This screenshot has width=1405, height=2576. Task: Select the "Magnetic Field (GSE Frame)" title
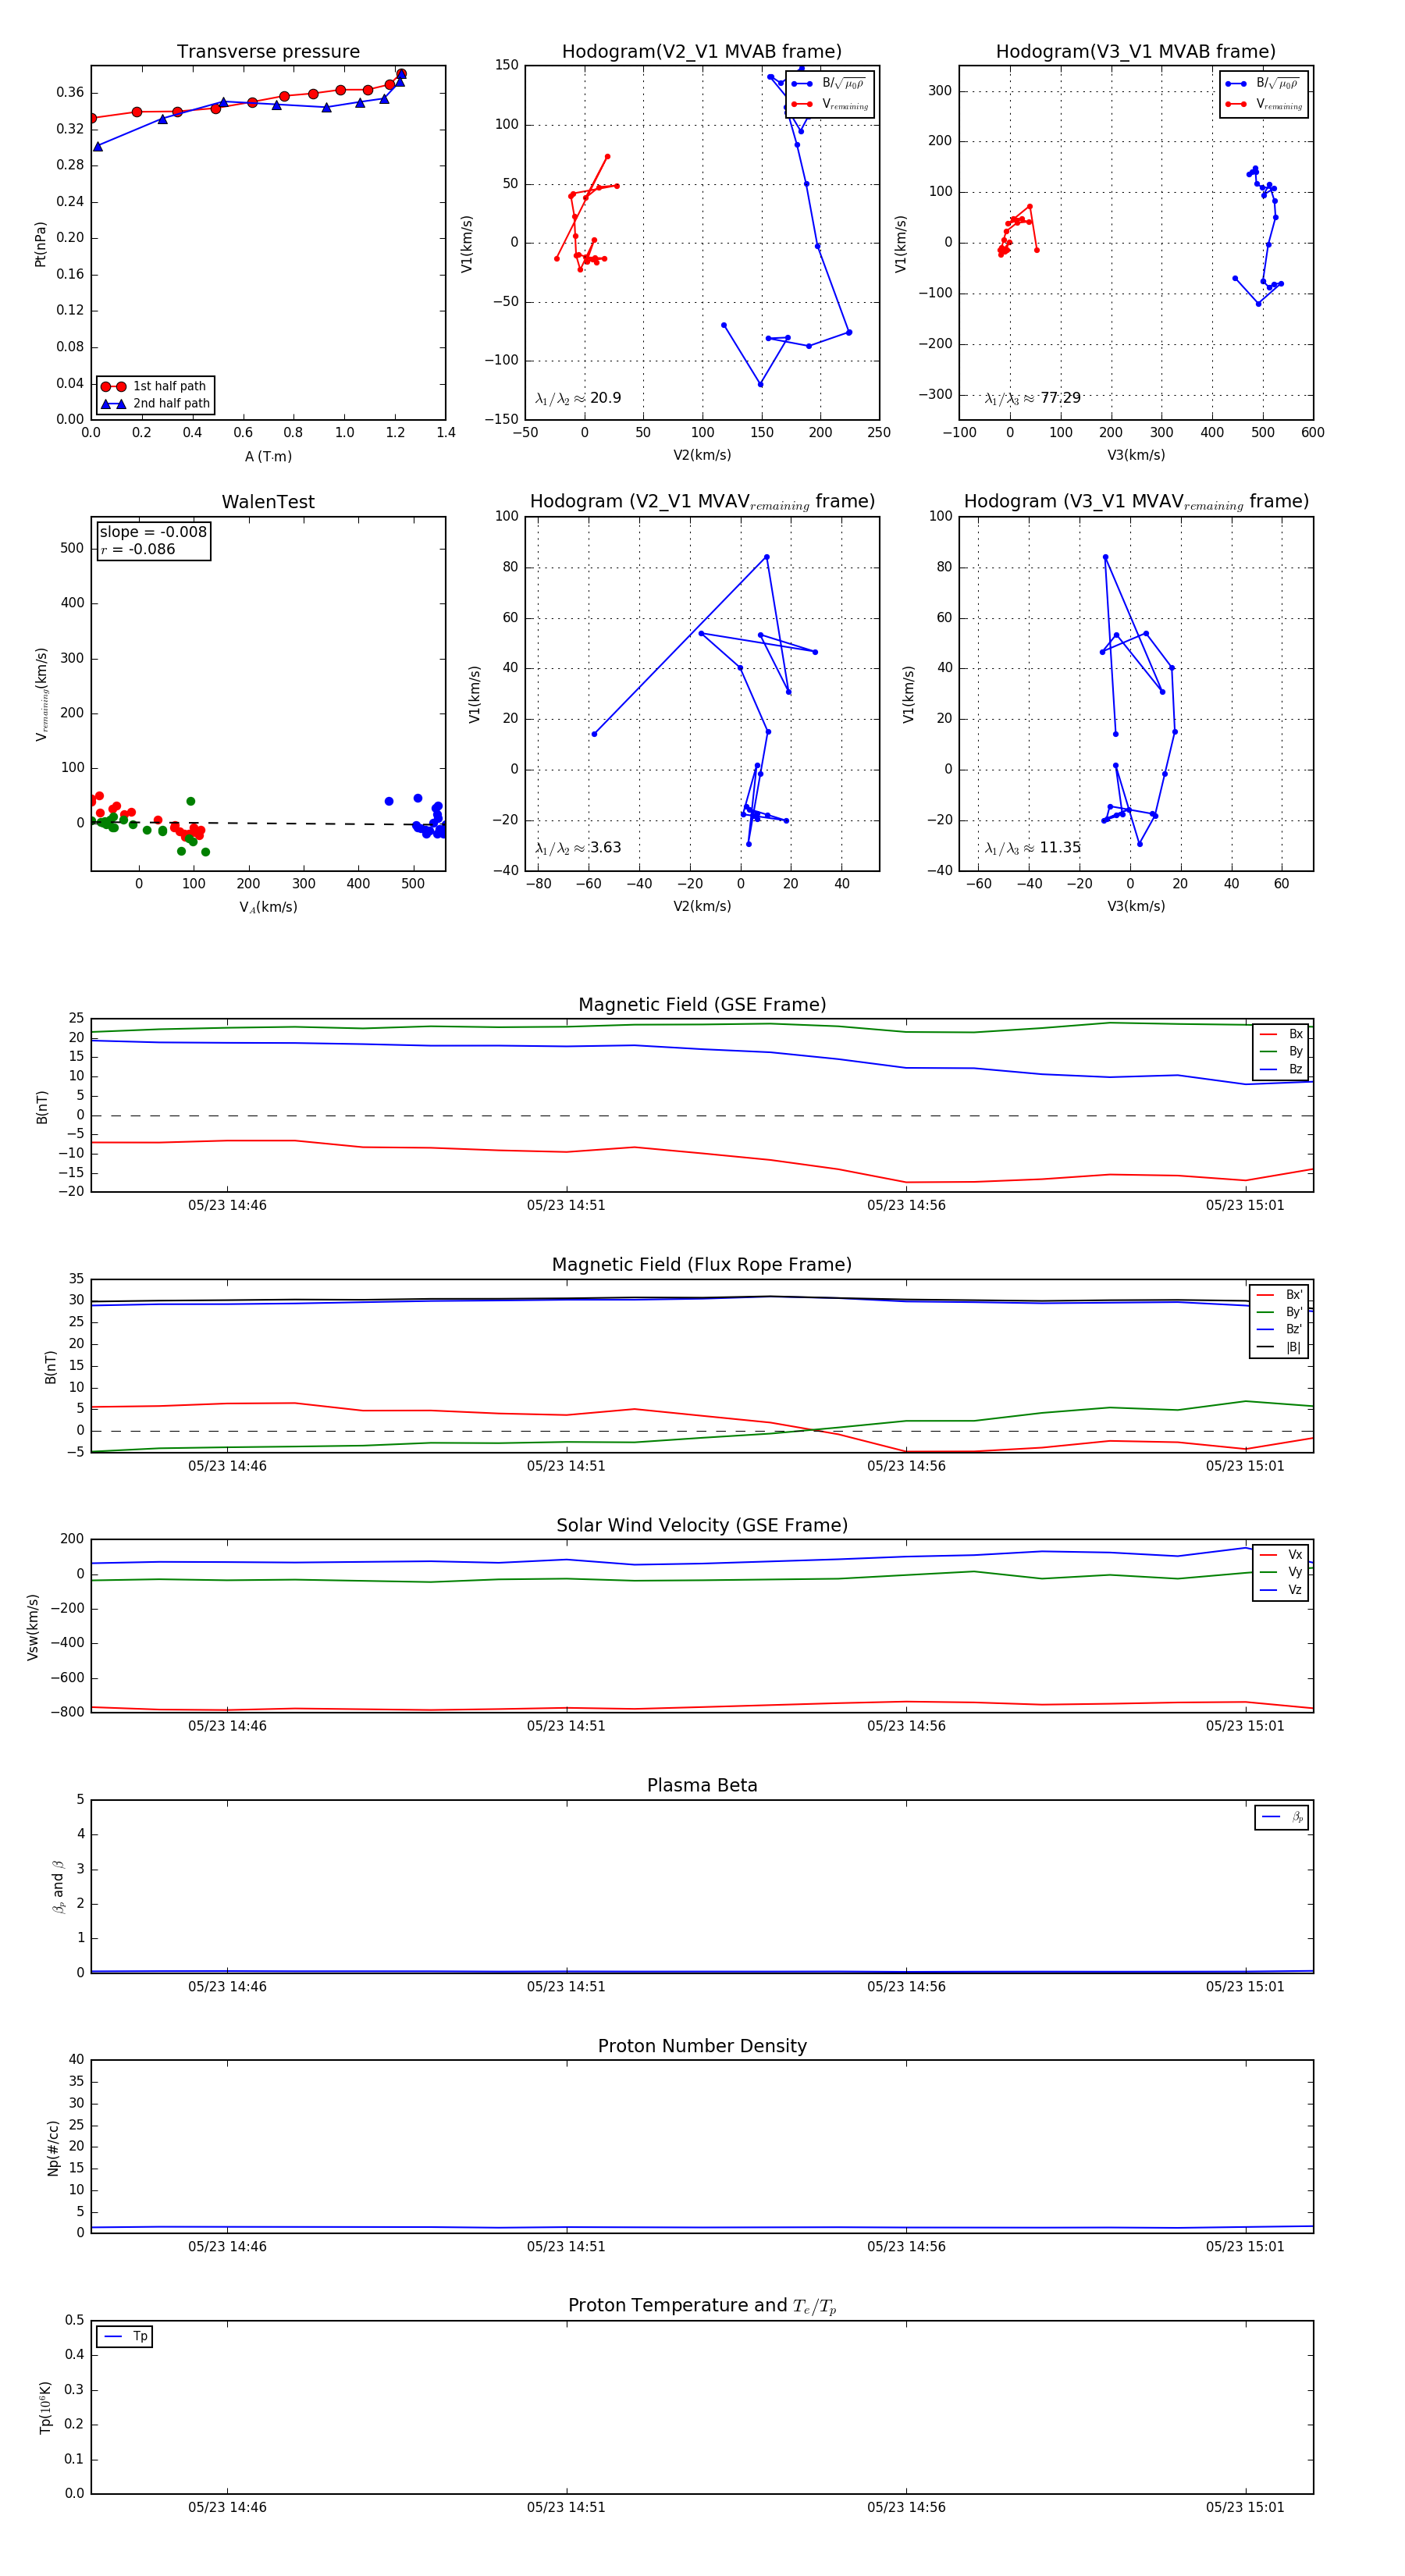point(702,1005)
